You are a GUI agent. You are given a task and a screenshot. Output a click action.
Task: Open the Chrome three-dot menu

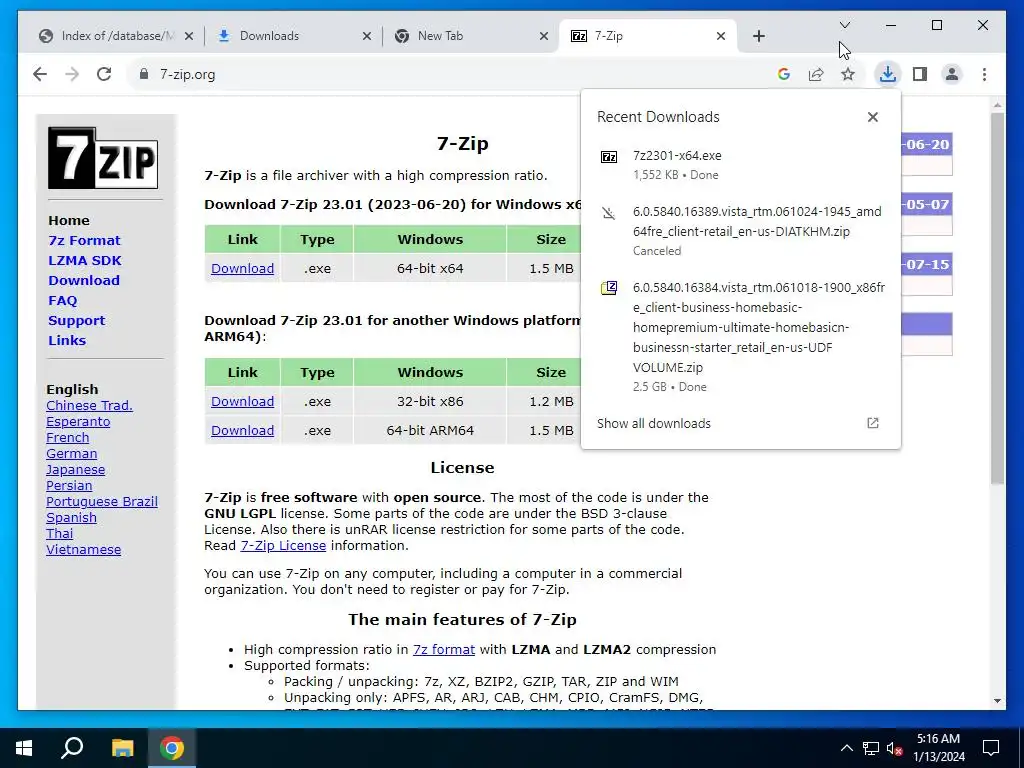[x=984, y=74]
